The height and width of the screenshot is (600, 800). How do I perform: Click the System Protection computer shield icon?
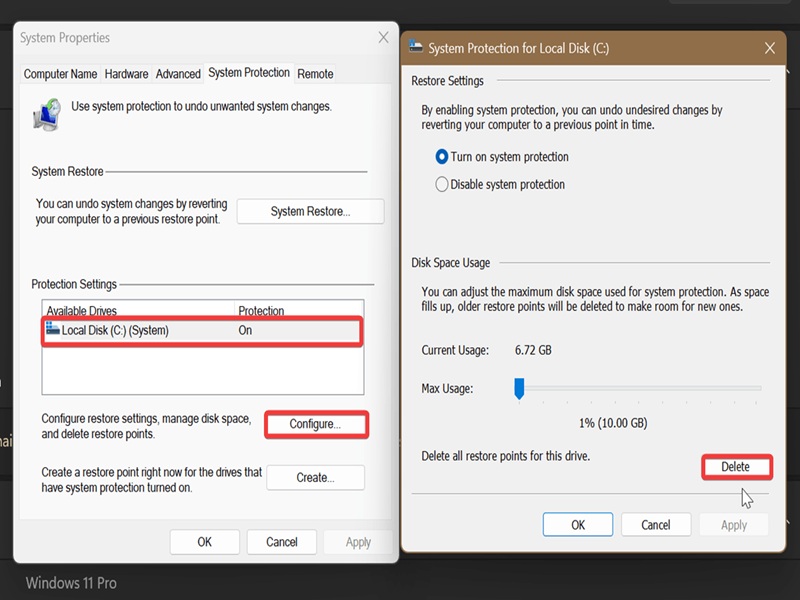[47, 115]
